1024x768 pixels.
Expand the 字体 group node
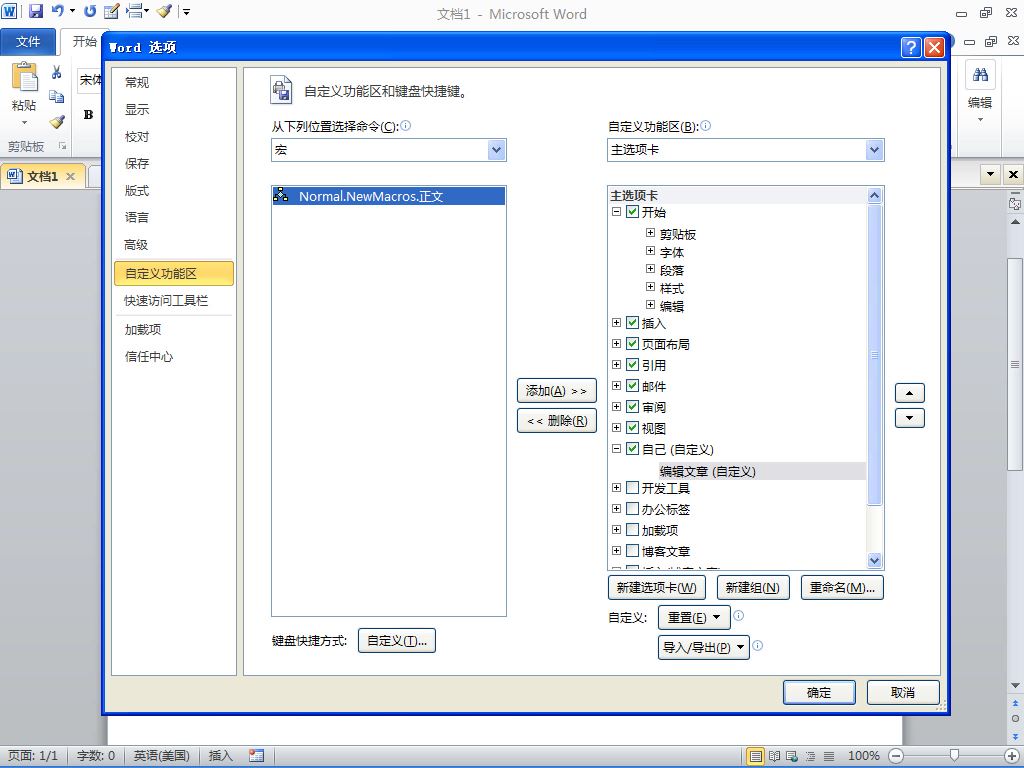pyautogui.click(x=650, y=251)
